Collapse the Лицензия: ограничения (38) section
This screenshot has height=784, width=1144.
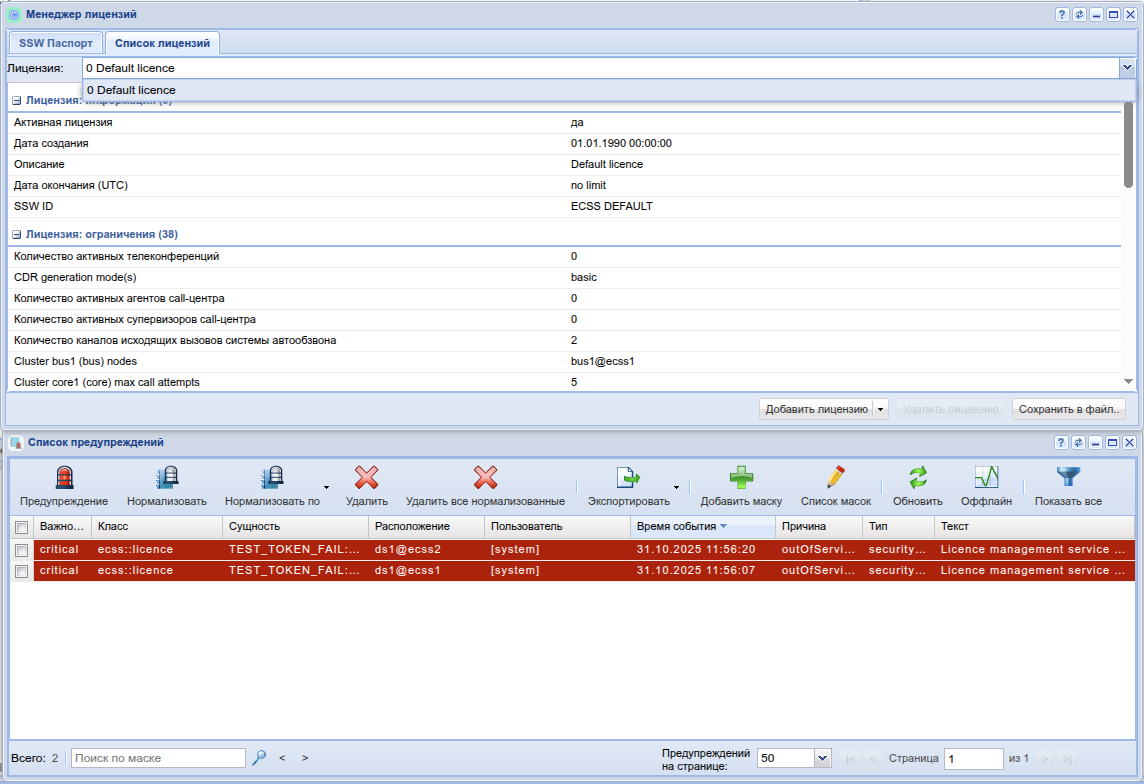click(x=17, y=235)
